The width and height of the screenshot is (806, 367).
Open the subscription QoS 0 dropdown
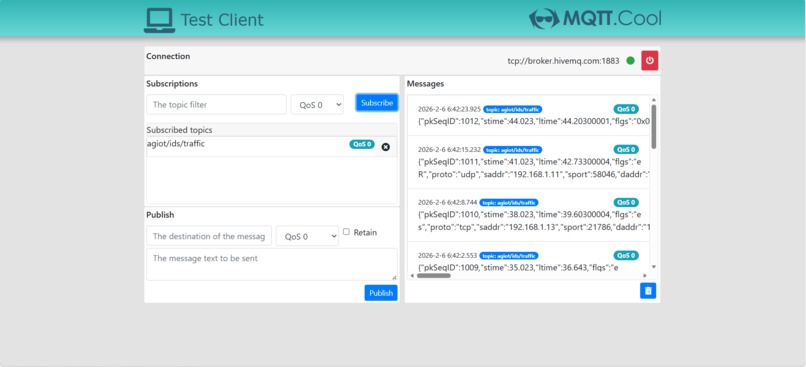(317, 104)
